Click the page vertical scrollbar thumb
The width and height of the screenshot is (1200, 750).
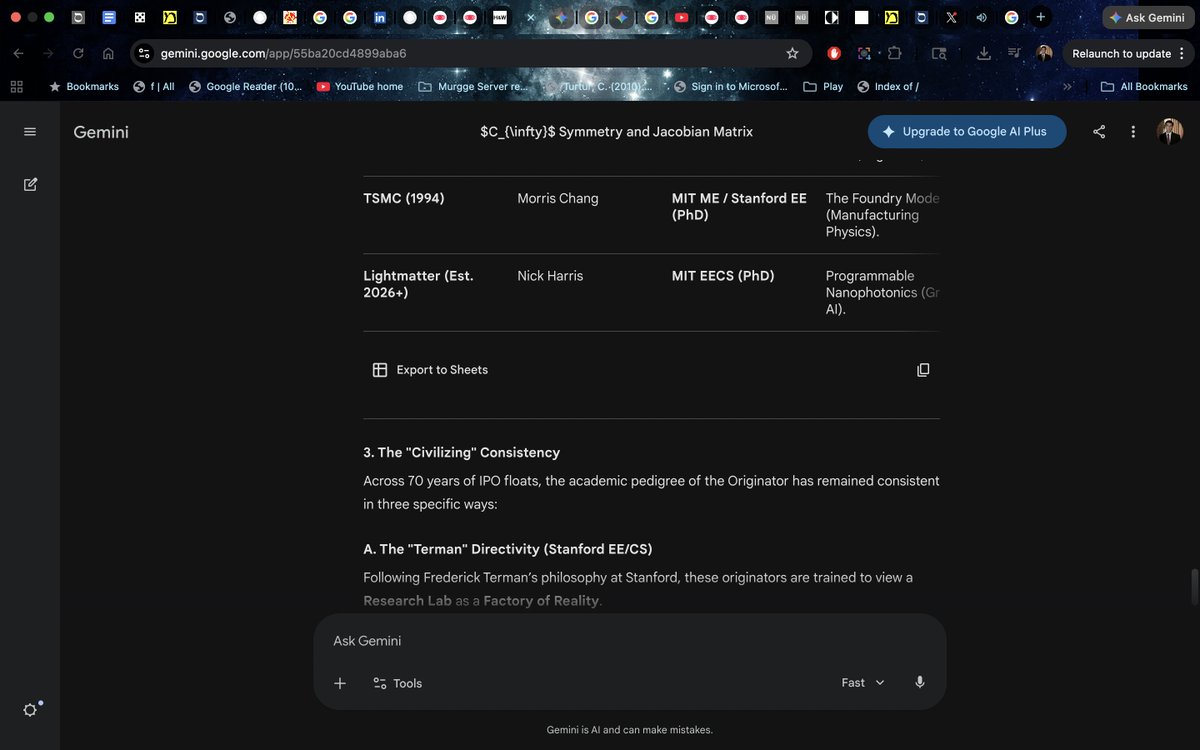1192,586
